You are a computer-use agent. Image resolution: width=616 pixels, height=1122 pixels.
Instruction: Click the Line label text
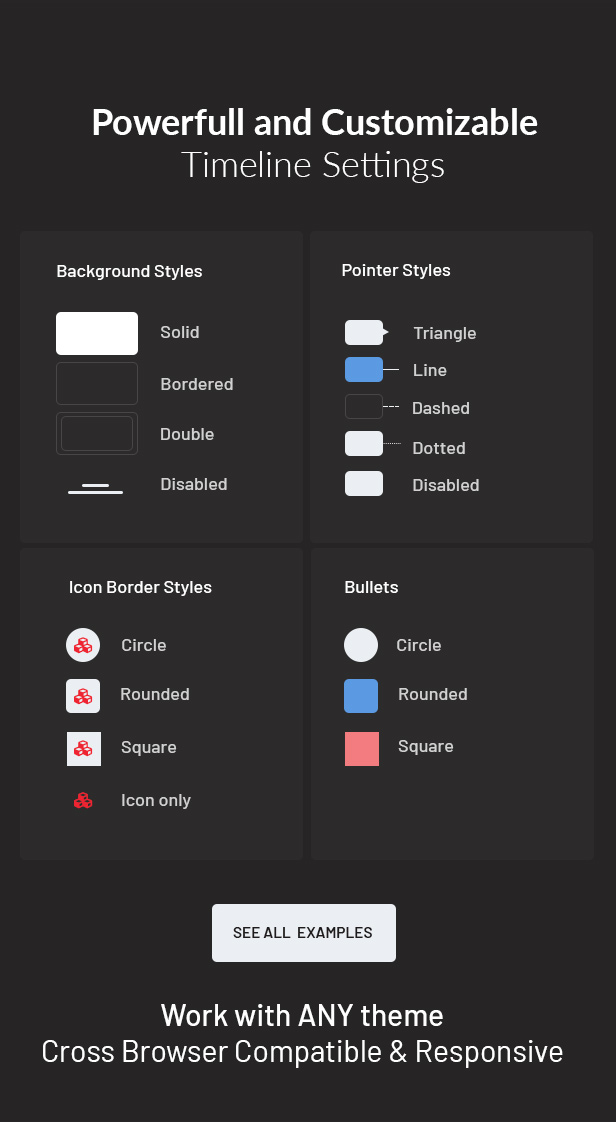(x=430, y=371)
